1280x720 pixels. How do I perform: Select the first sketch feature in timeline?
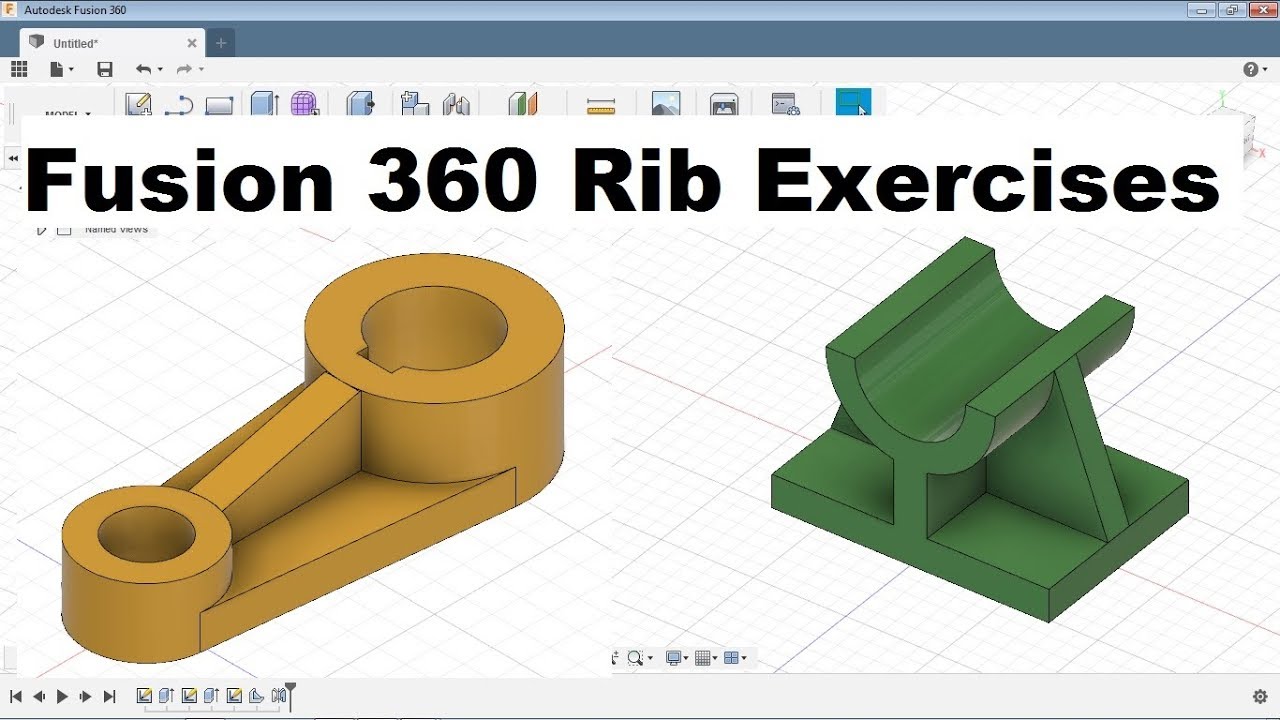pyautogui.click(x=144, y=696)
